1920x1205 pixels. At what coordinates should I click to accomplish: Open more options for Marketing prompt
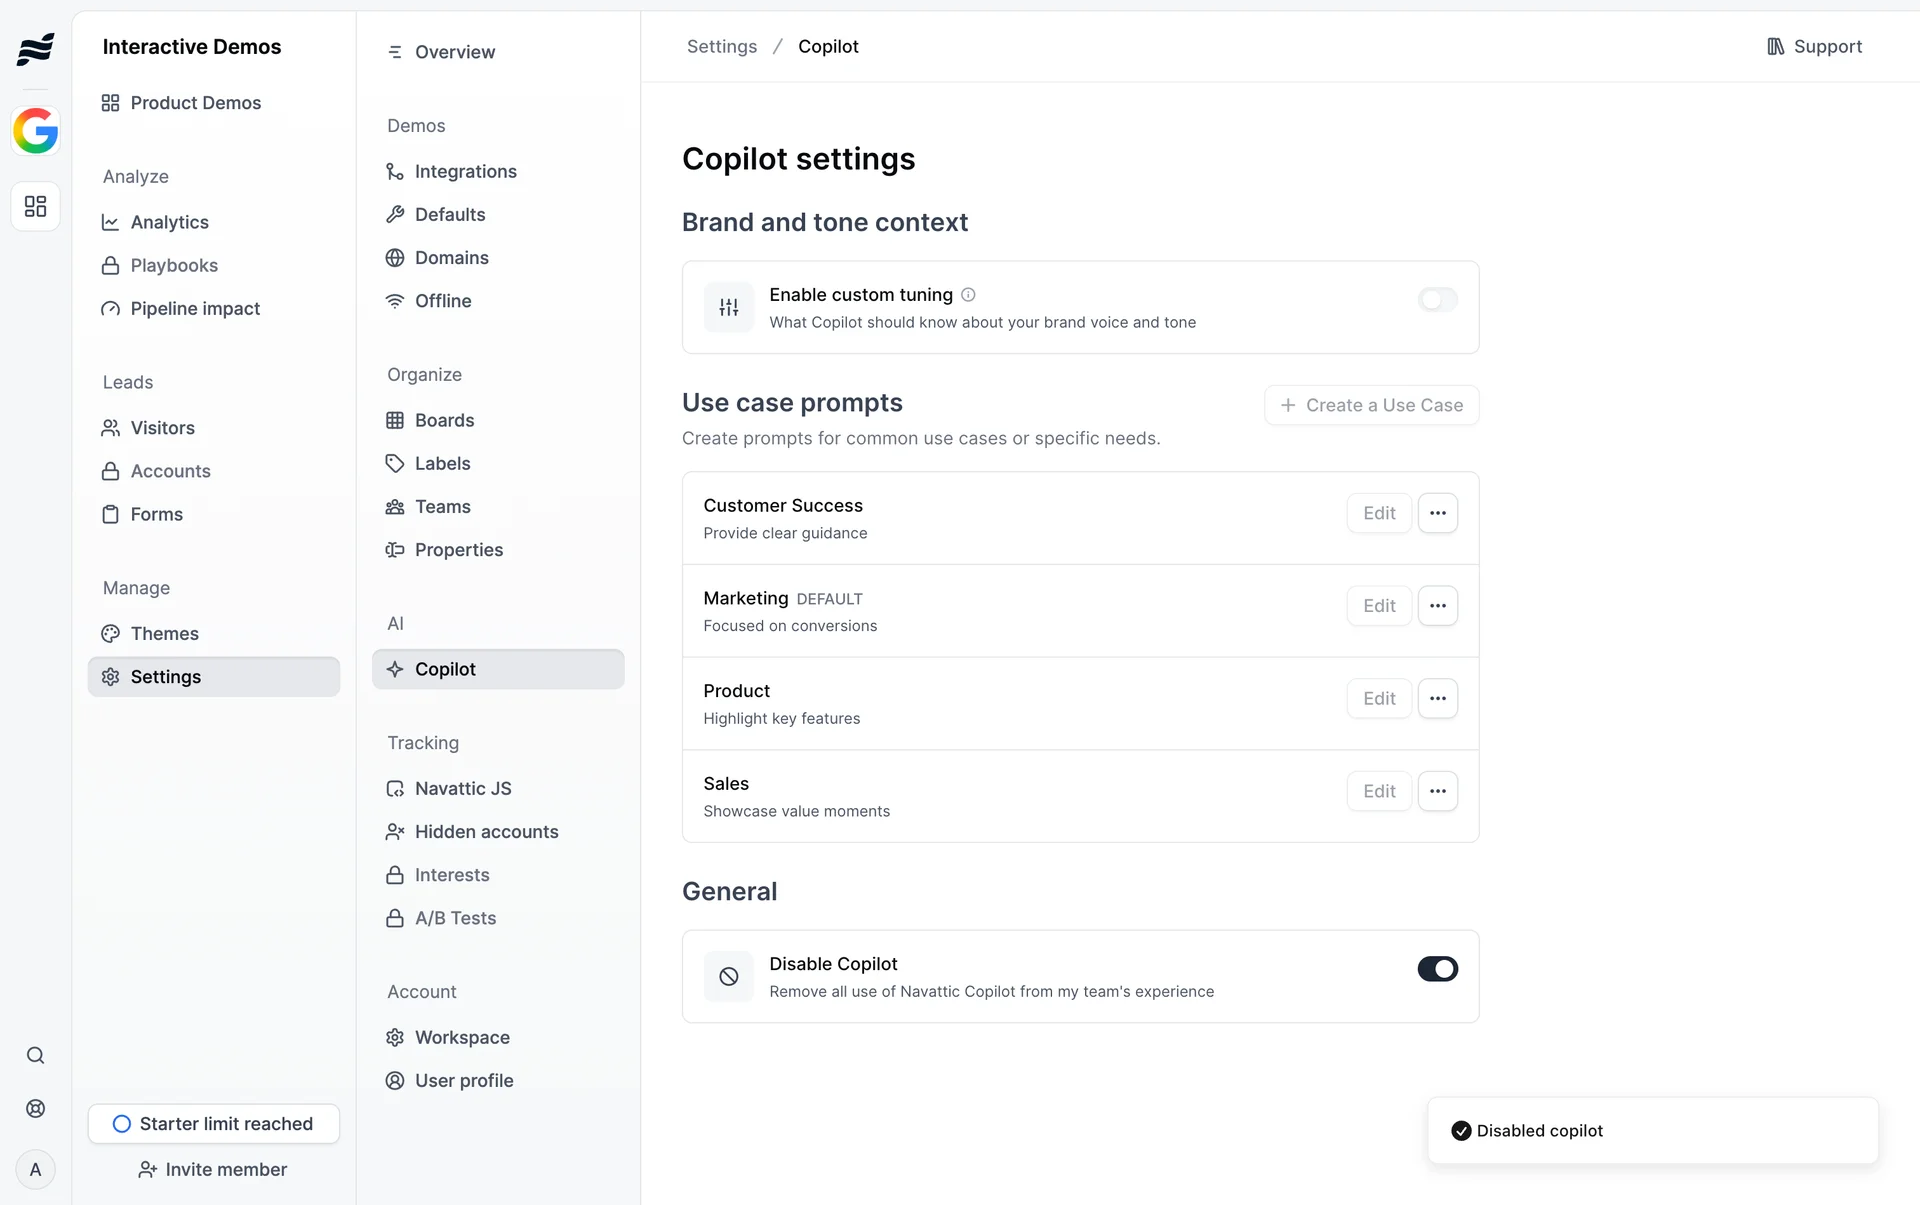[x=1438, y=606]
